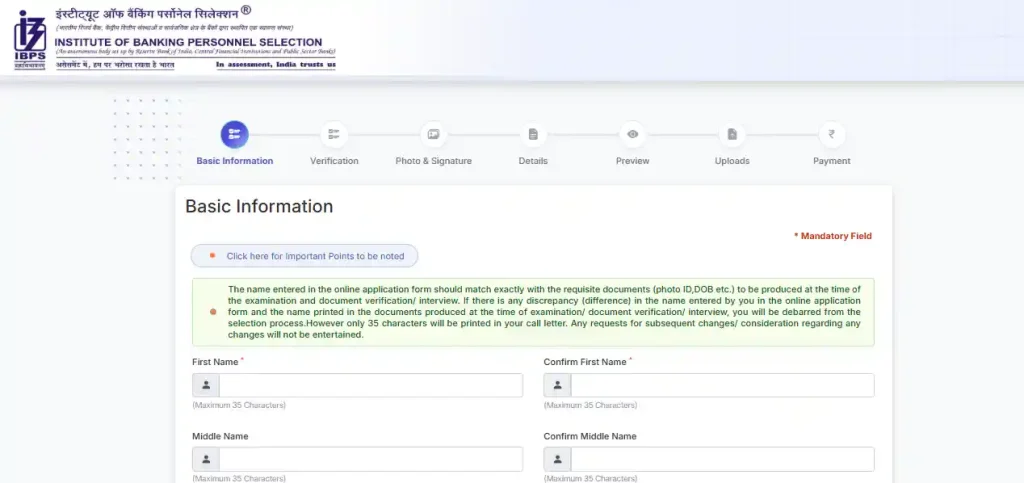
Task: Click person icon beside Middle Name field
Action: point(206,459)
